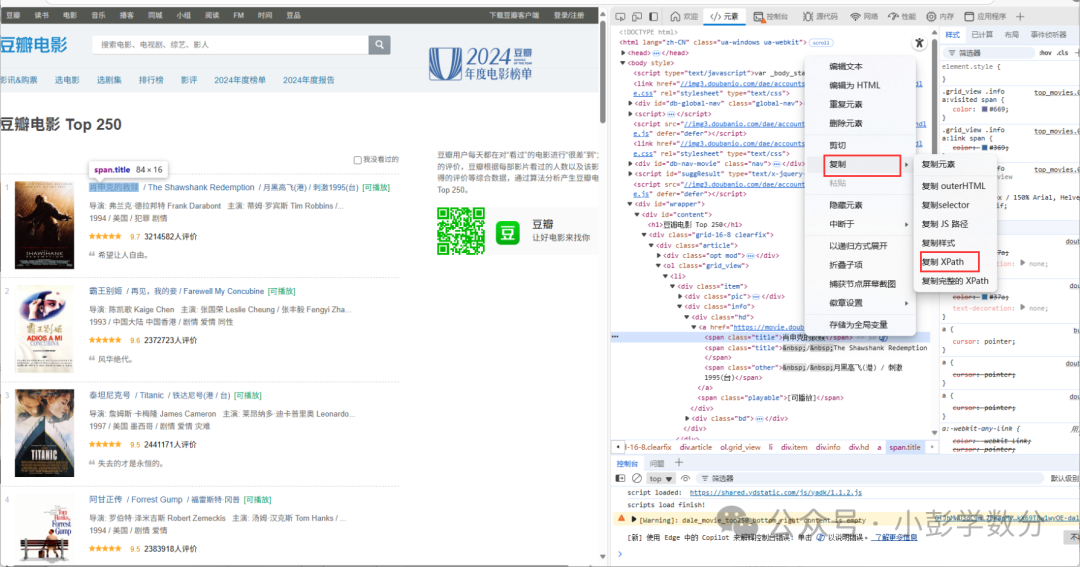Viewport: 1080px width, 567px height.
Task: Collapse the ol grid_view node
Action: [658, 265]
